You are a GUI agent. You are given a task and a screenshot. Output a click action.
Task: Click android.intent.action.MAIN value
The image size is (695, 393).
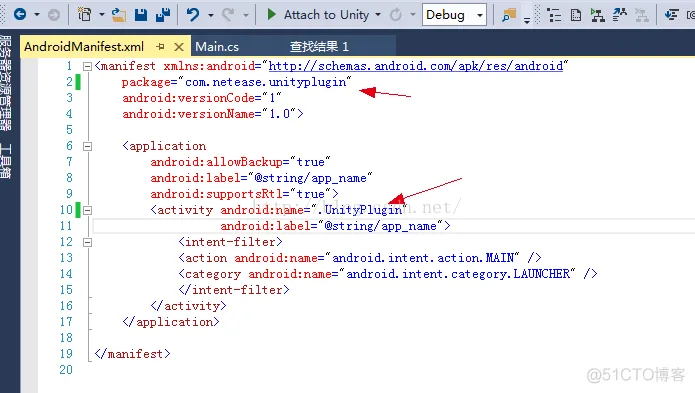pos(423,258)
